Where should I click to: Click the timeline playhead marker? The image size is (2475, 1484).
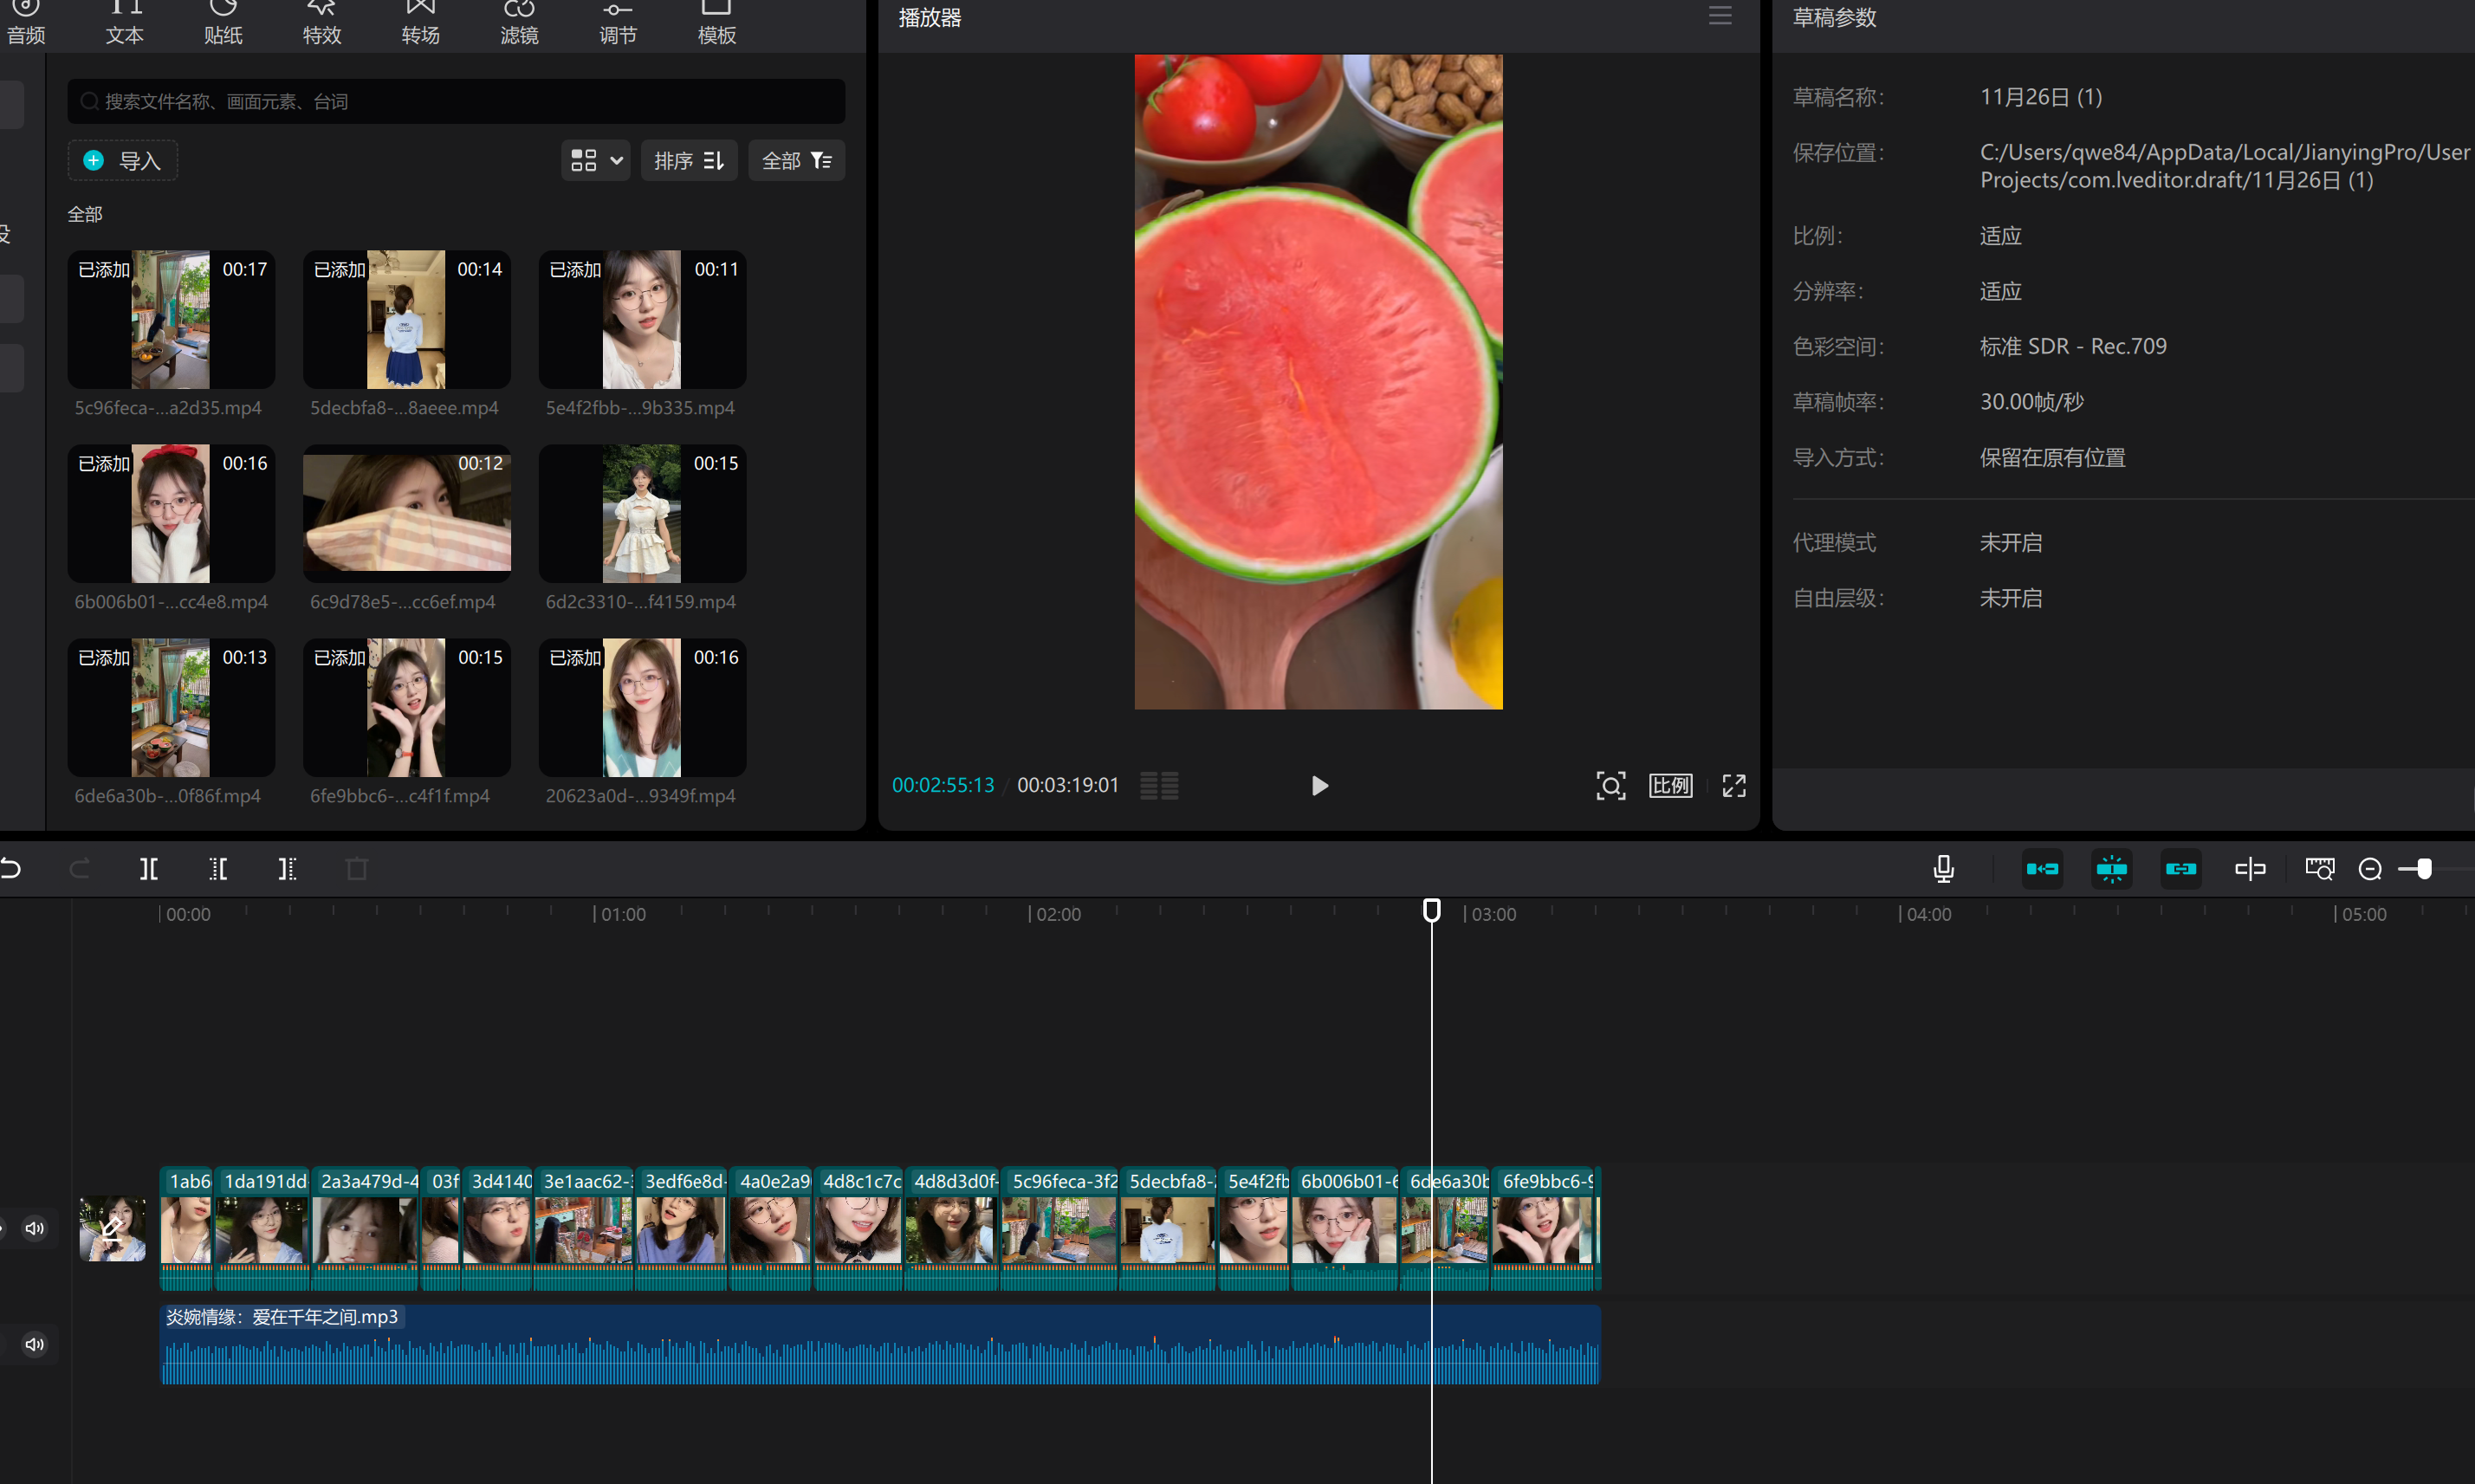click(1432, 910)
